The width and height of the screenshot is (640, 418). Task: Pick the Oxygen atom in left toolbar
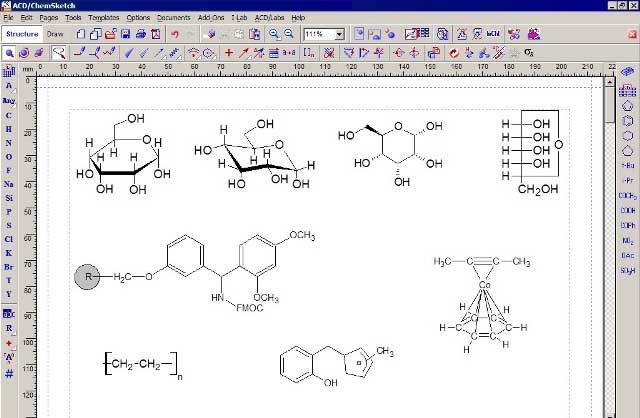(8, 156)
